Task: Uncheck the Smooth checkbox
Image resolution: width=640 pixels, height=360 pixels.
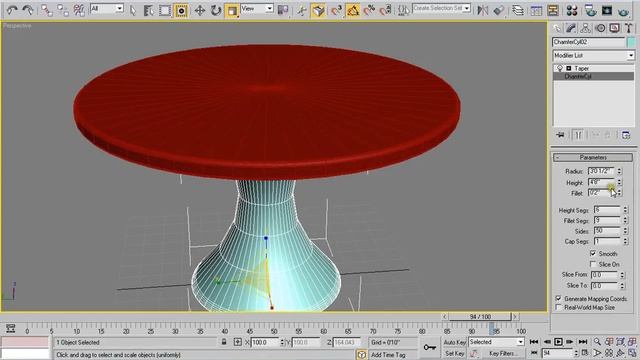Action: [x=593, y=253]
